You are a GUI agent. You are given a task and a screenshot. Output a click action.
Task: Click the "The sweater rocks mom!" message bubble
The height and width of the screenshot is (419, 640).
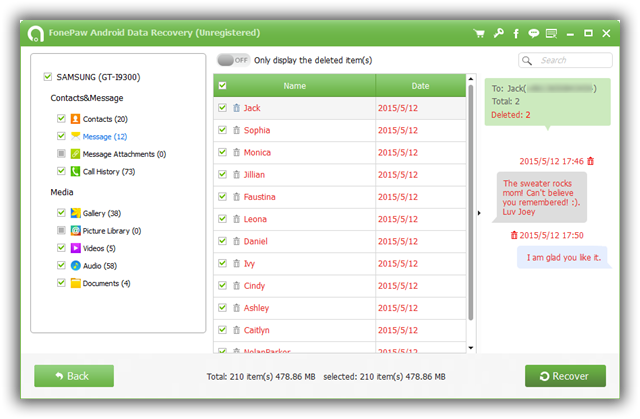[x=541, y=197]
